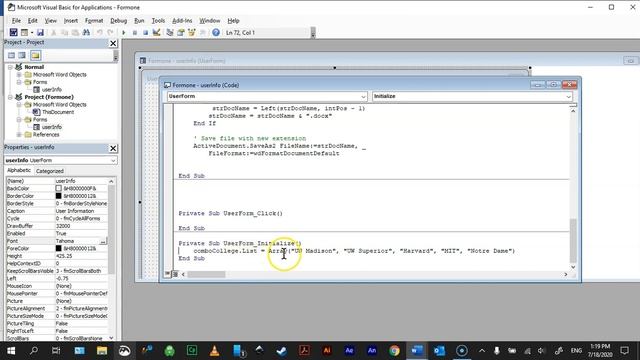Select the Height property value 425.25
This screenshot has height=360, width=640.
(x=81, y=256)
